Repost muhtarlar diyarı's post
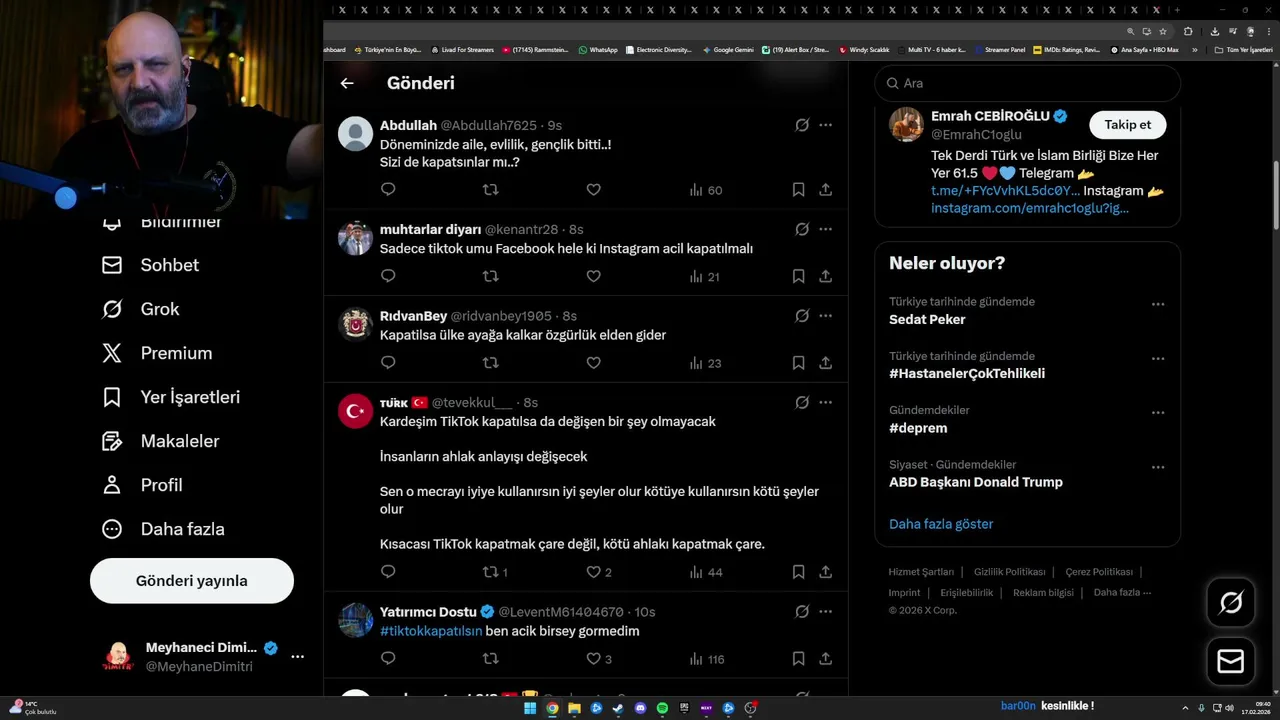This screenshot has height=720, width=1280. click(x=490, y=276)
